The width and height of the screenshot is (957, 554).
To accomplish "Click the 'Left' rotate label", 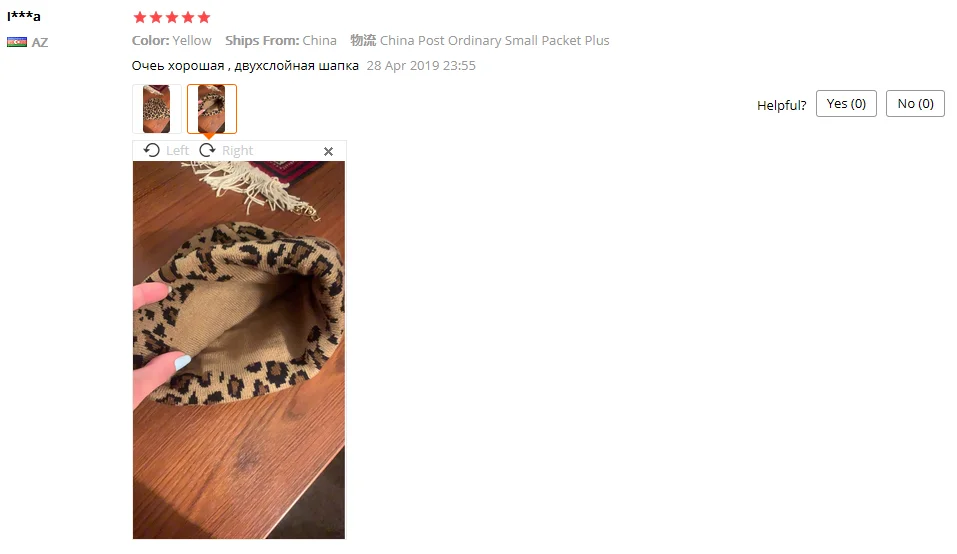I will (178, 151).
